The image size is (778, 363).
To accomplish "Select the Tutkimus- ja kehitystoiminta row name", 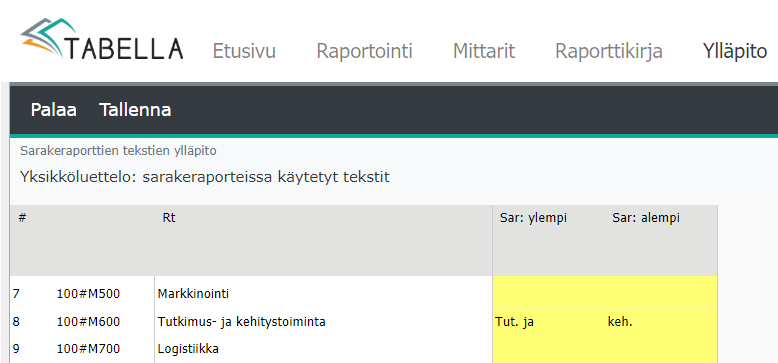I will pyautogui.click(x=242, y=322).
